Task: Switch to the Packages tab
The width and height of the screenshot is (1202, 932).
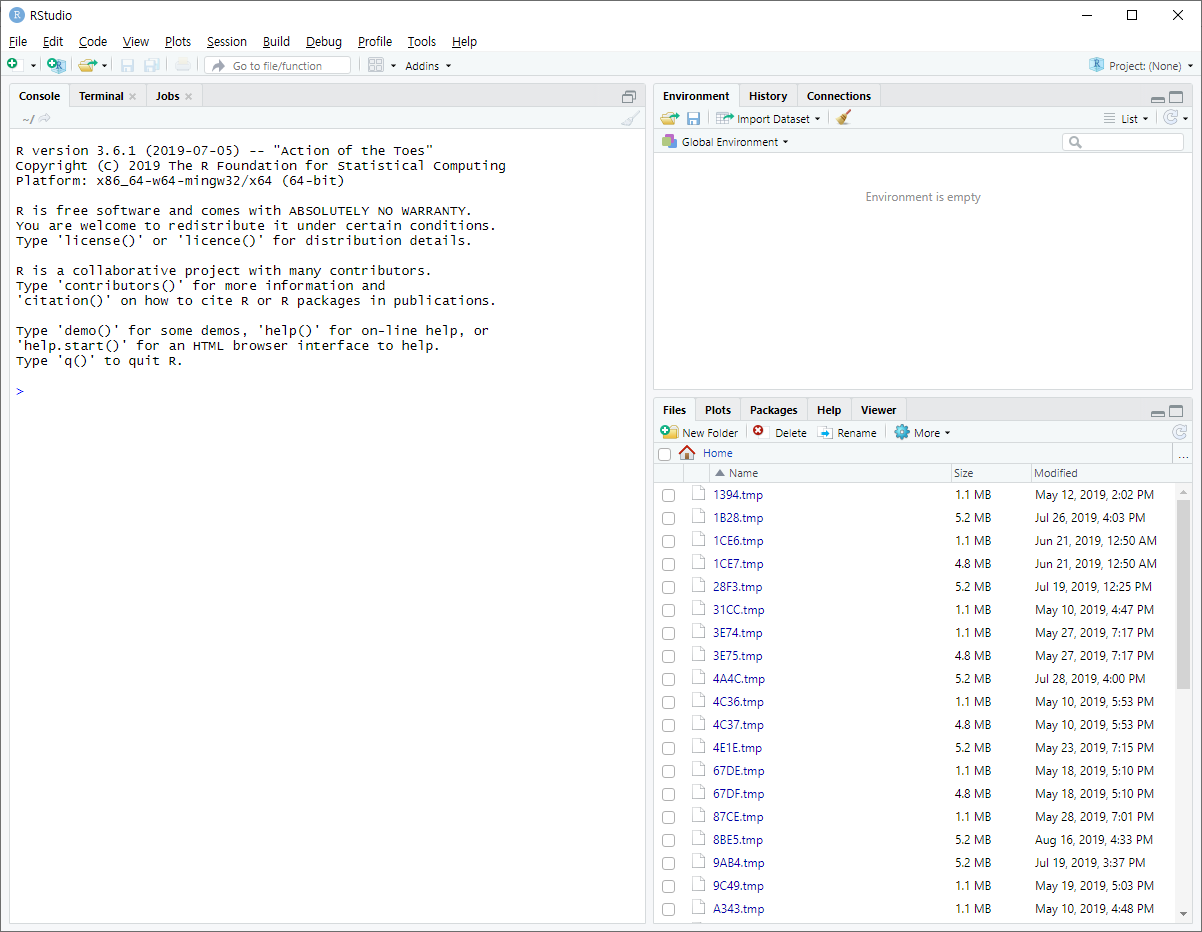Action: point(774,410)
